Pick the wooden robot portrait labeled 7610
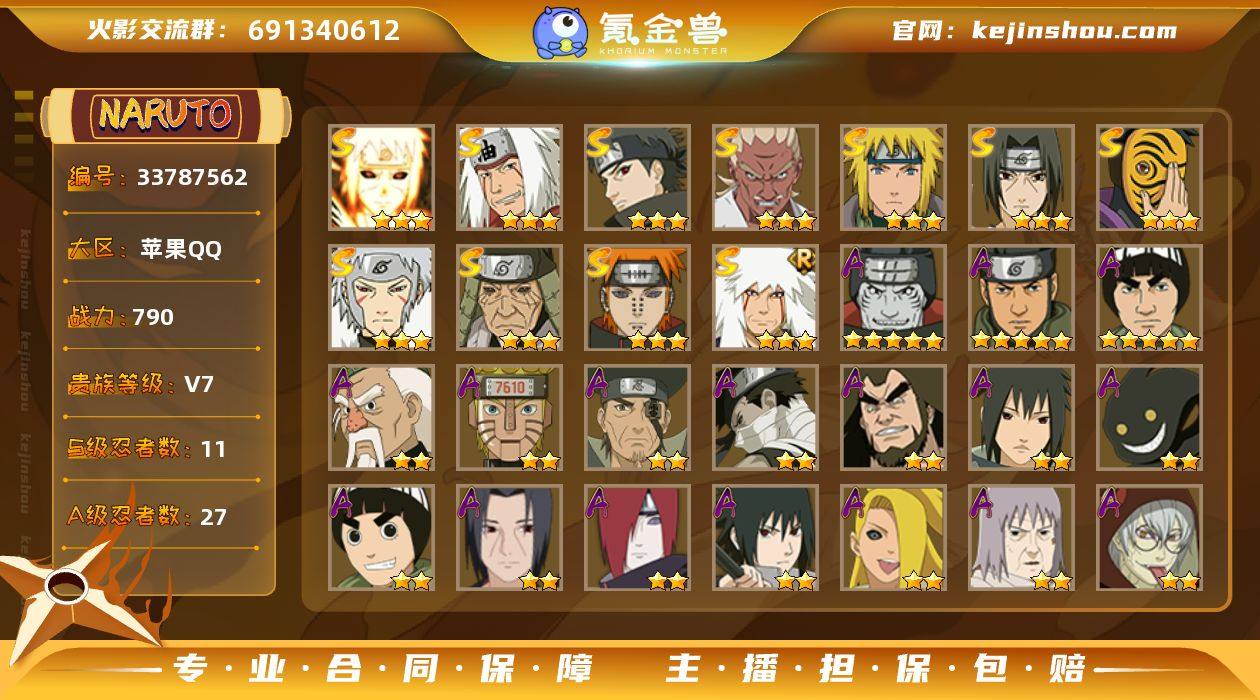Viewport: 1260px width, 700px height. (510, 418)
